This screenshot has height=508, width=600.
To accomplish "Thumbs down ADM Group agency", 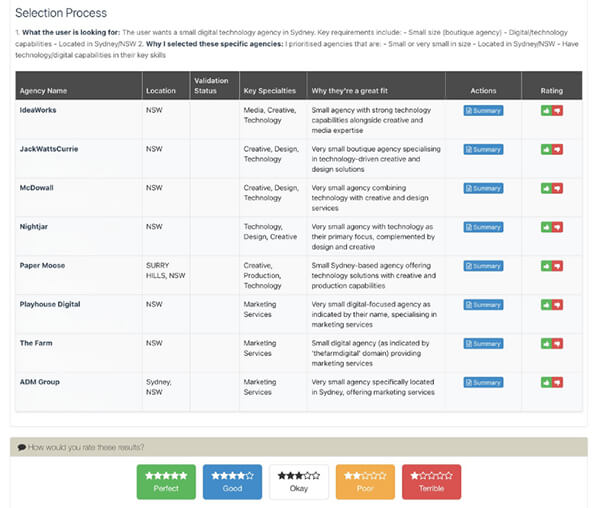I will click(x=557, y=382).
